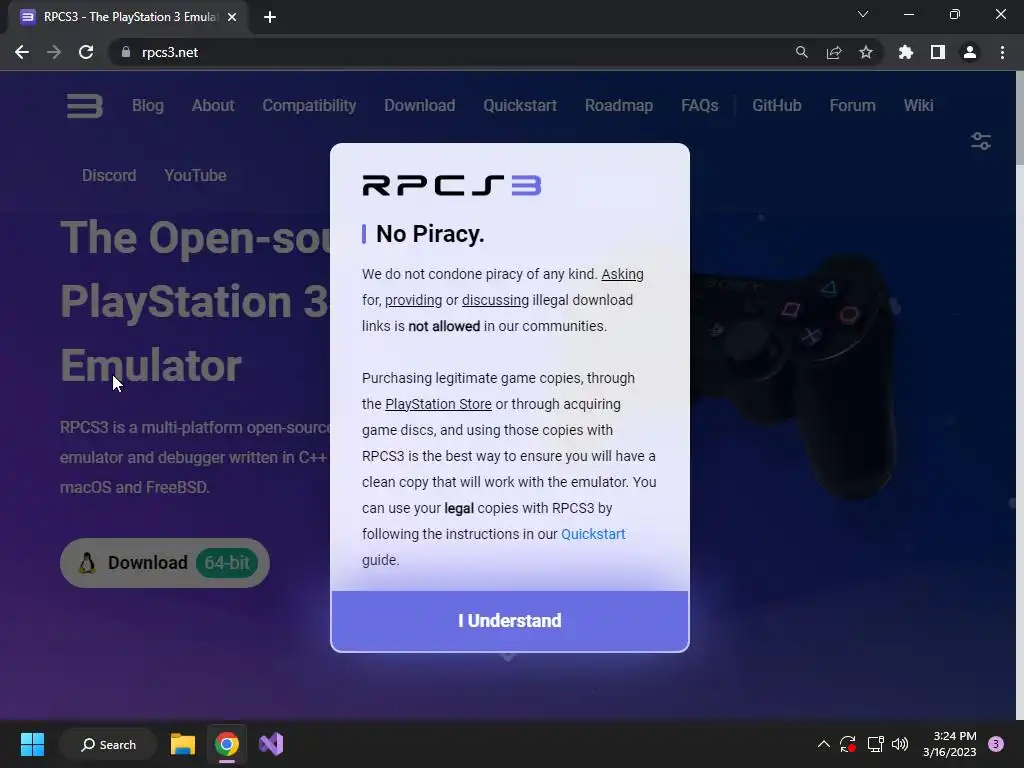Viewport: 1024px width, 768px height.
Task: Open the site settings sliders icon
Action: [981, 141]
